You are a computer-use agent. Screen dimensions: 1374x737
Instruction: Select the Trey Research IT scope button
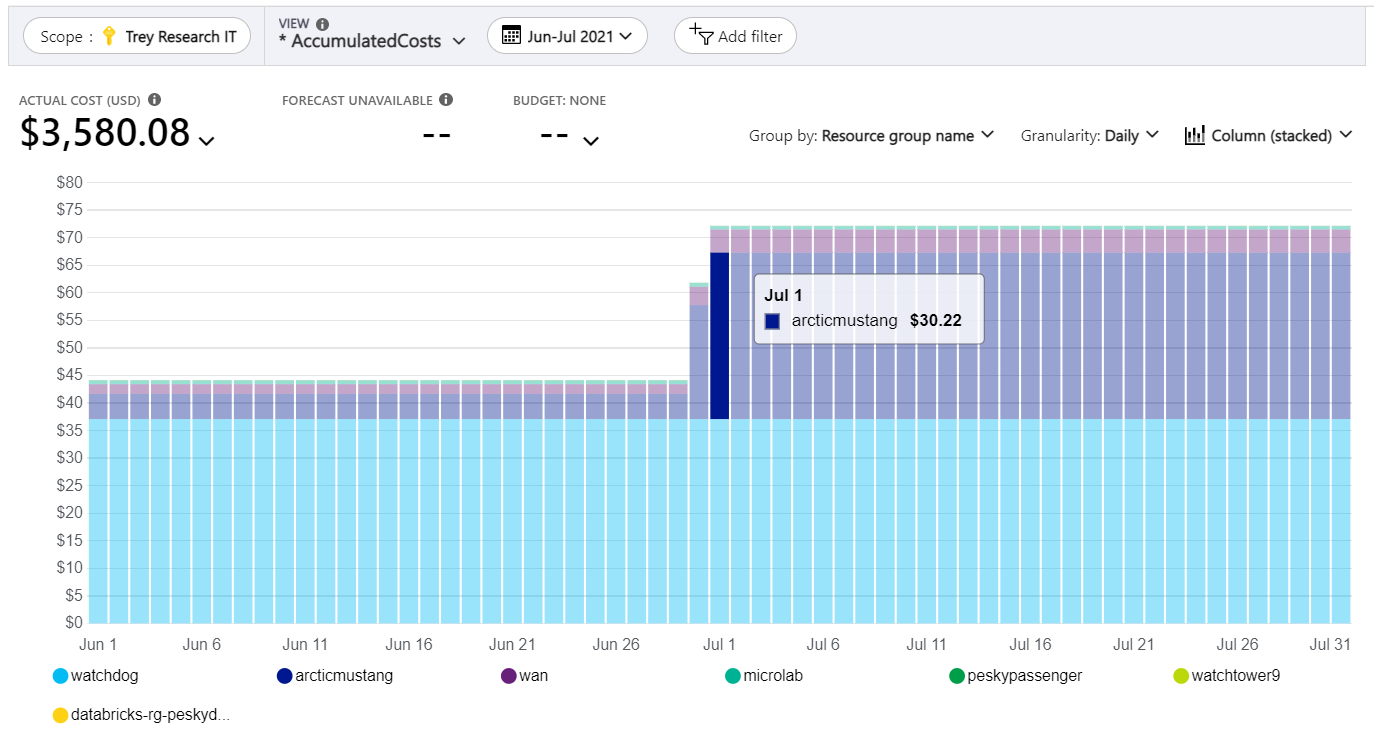137,37
